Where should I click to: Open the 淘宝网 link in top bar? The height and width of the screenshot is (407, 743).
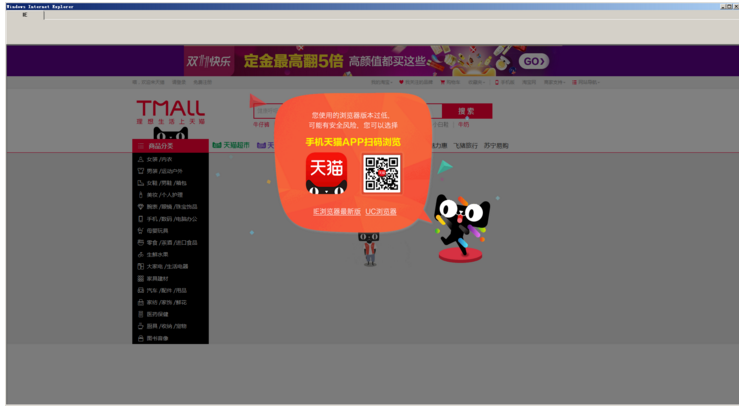pos(529,82)
